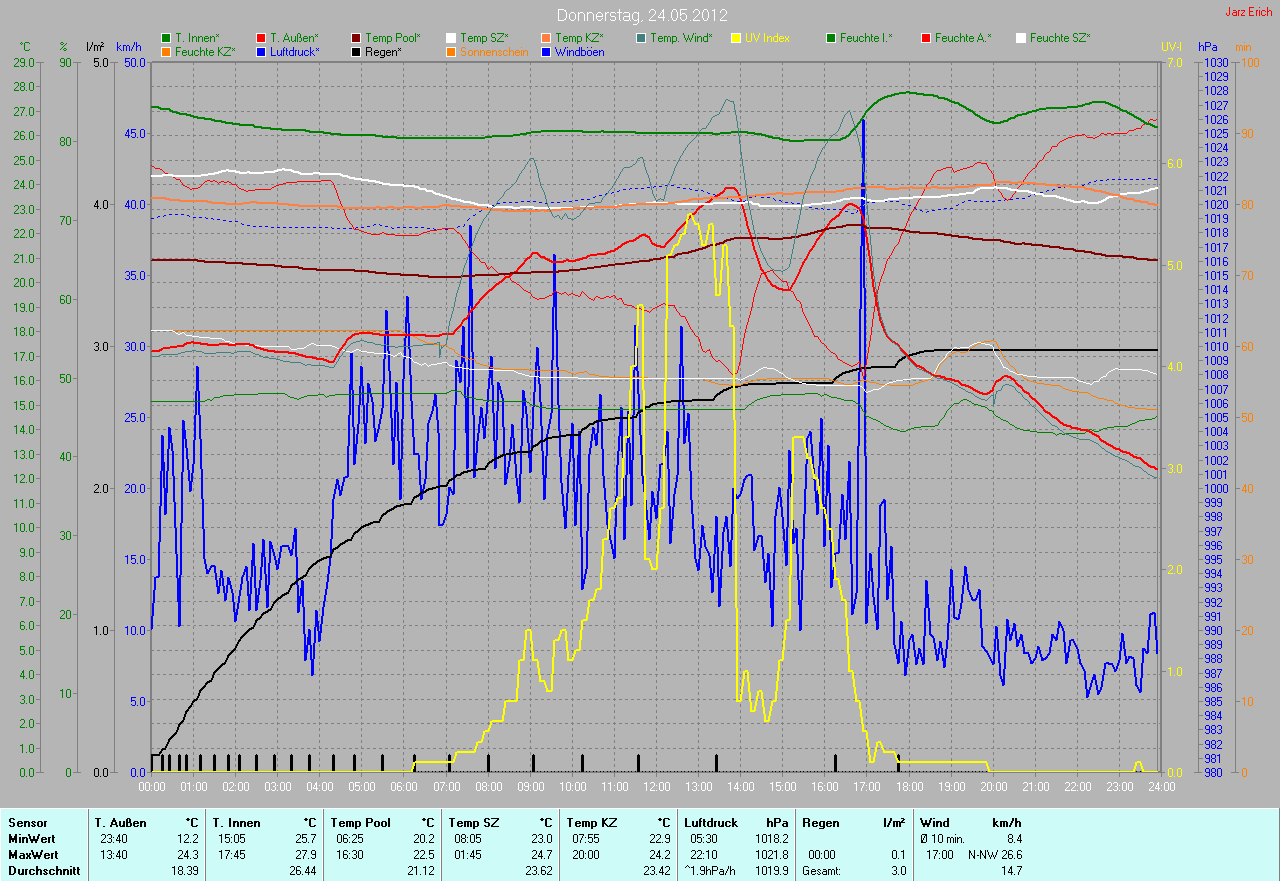Screen dimensions: 1280x881
Task: Select the 'MaxWert' row label
Action: coord(33,855)
